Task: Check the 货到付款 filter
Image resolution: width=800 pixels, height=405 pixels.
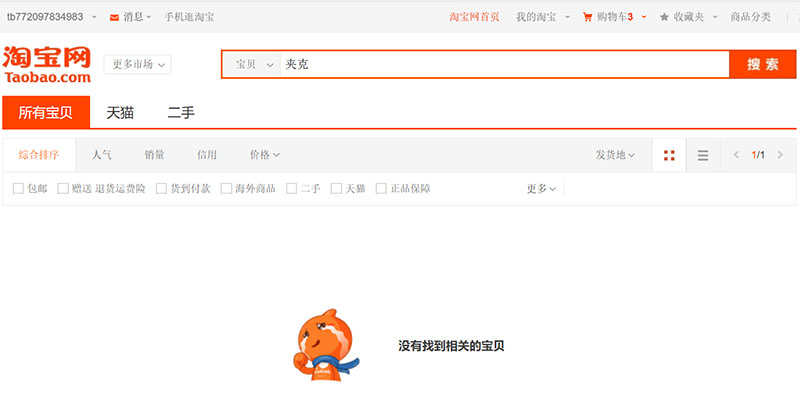Action: pyautogui.click(x=162, y=188)
